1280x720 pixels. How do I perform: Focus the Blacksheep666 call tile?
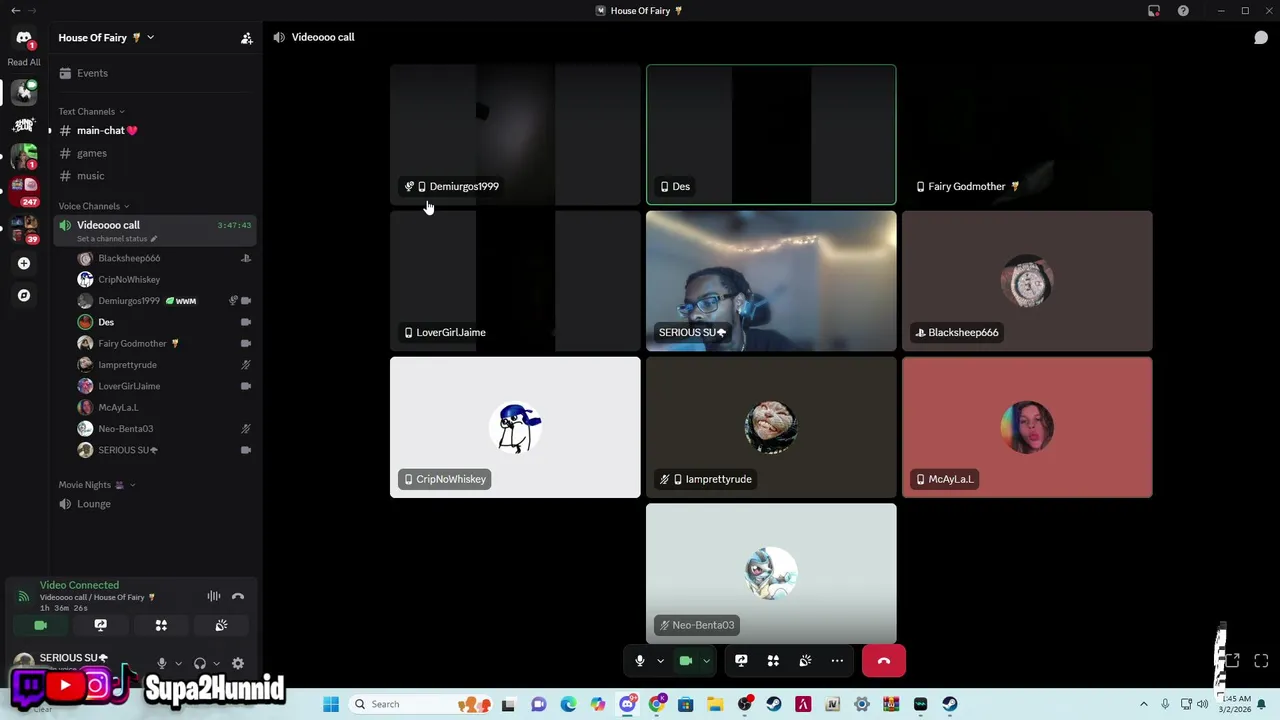(1027, 281)
